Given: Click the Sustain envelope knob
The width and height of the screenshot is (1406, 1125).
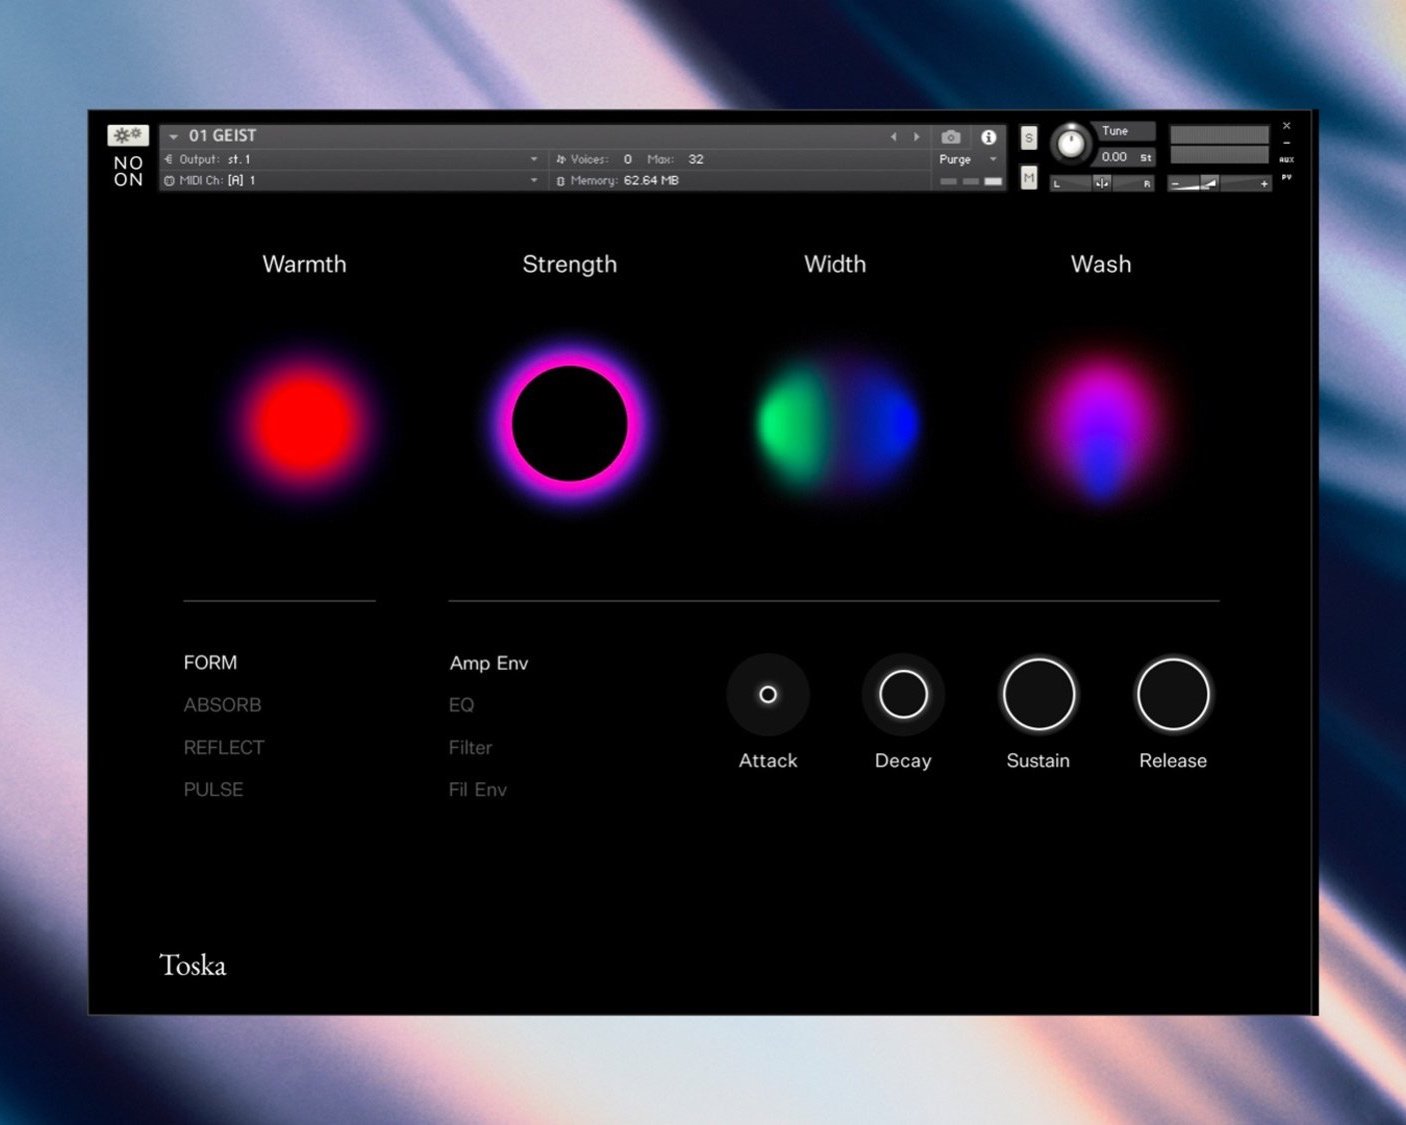Looking at the screenshot, I should (x=1038, y=694).
